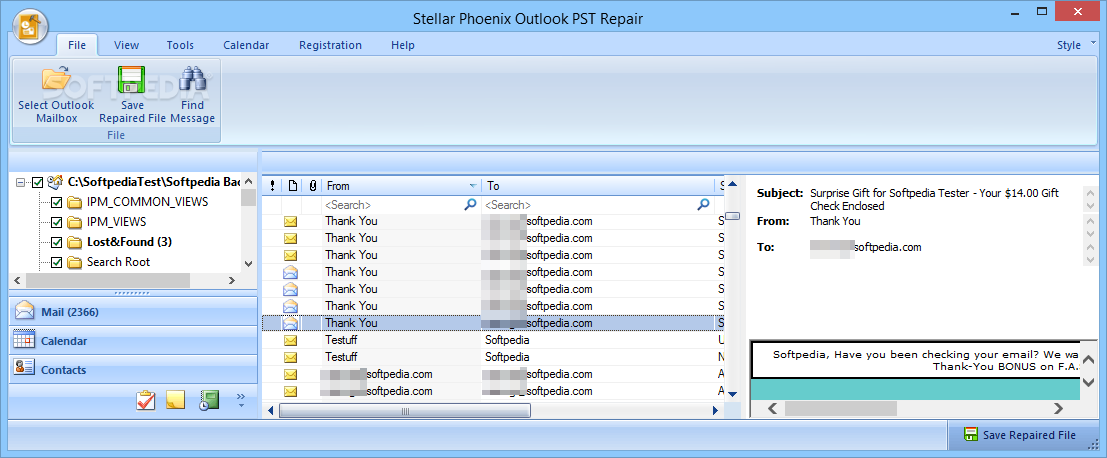
Task: Select the Contacts navigation pane button
Action: [x=133, y=369]
